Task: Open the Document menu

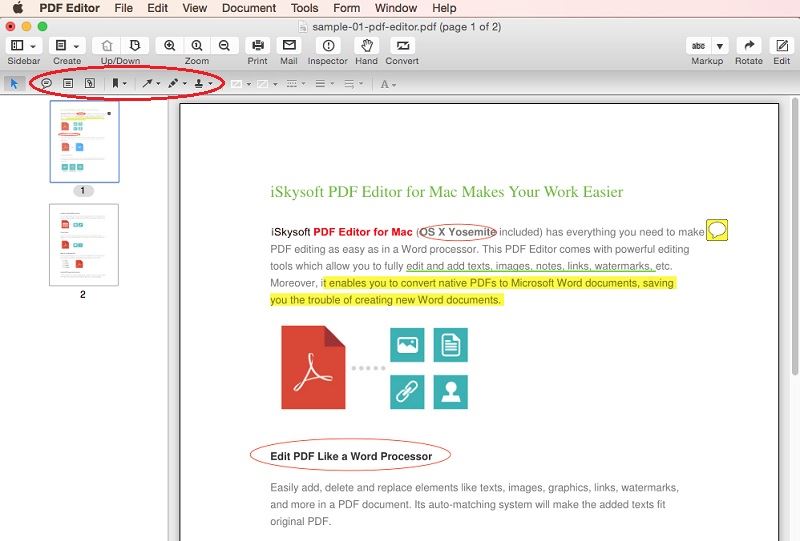Action: click(x=248, y=8)
